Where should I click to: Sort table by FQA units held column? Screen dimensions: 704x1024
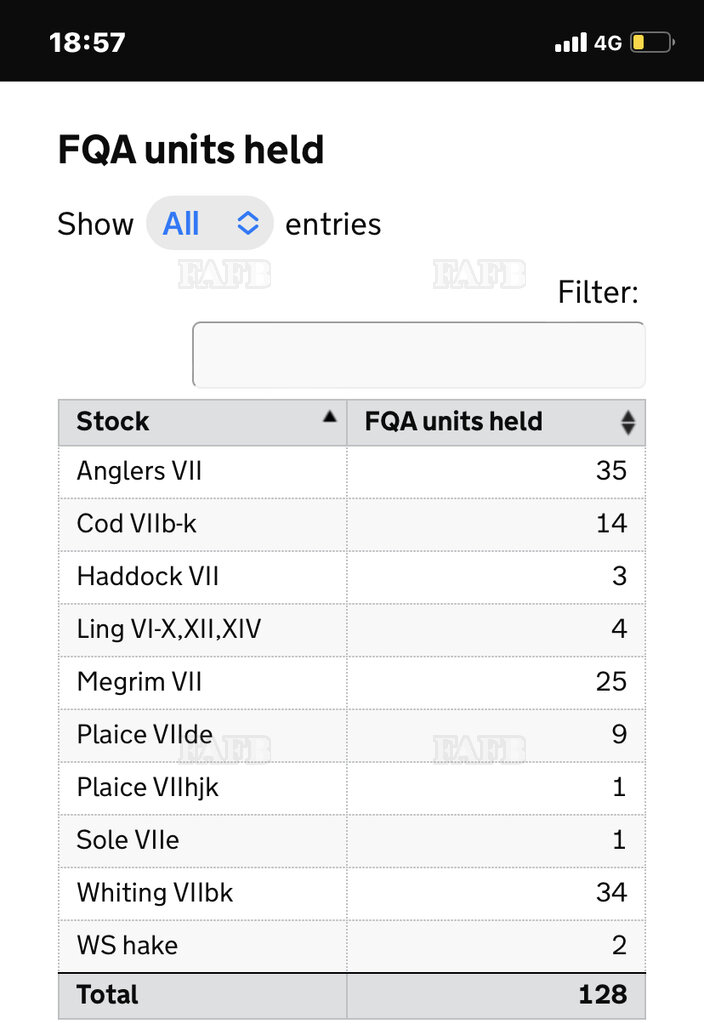[496, 423]
